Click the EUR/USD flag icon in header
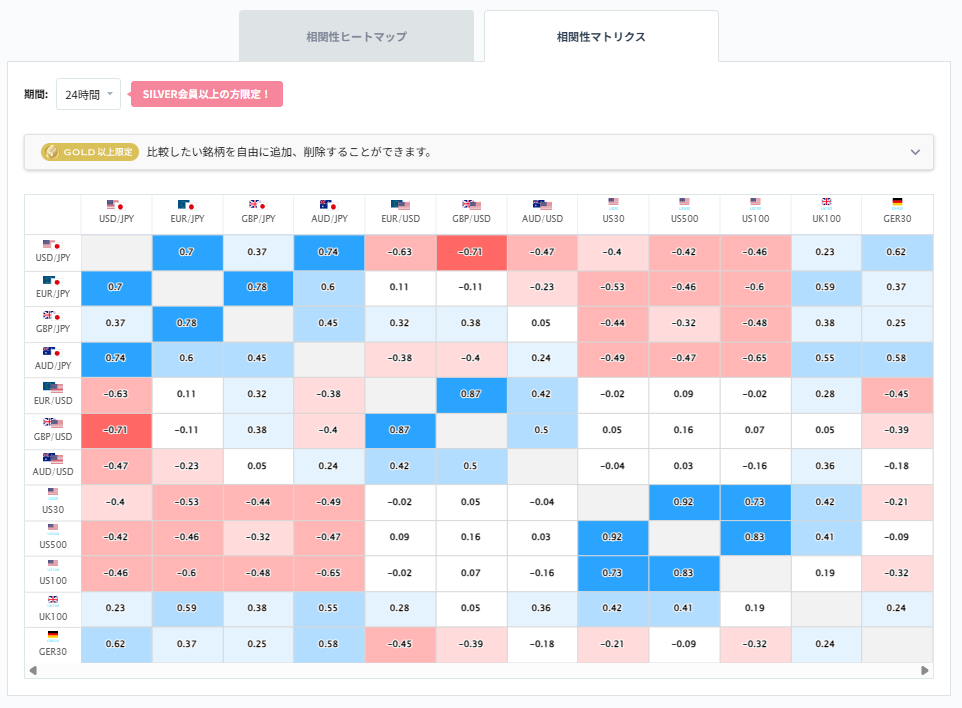 pyautogui.click(x=400, y=206)
